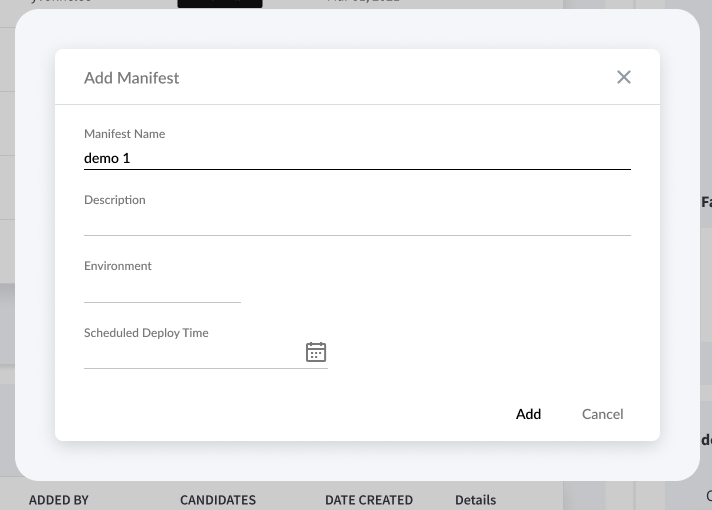The image size is (712, 510).
Task: Click the Manifest Name label
Action: (125, 134)
